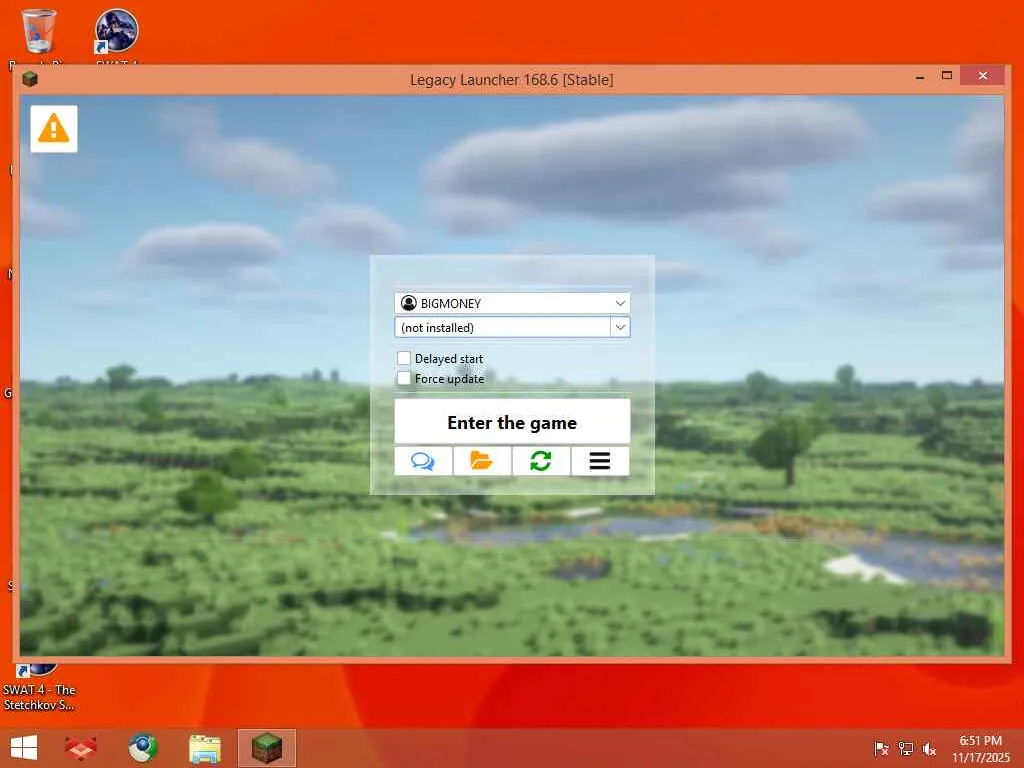
Task: Select SWAT 4 - The Stetchkov shortcut label
Action: coord(39,697)
